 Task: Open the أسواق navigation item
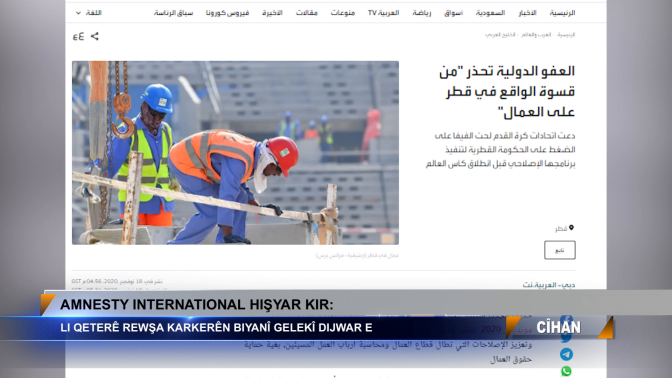click(x=453, y=13)
